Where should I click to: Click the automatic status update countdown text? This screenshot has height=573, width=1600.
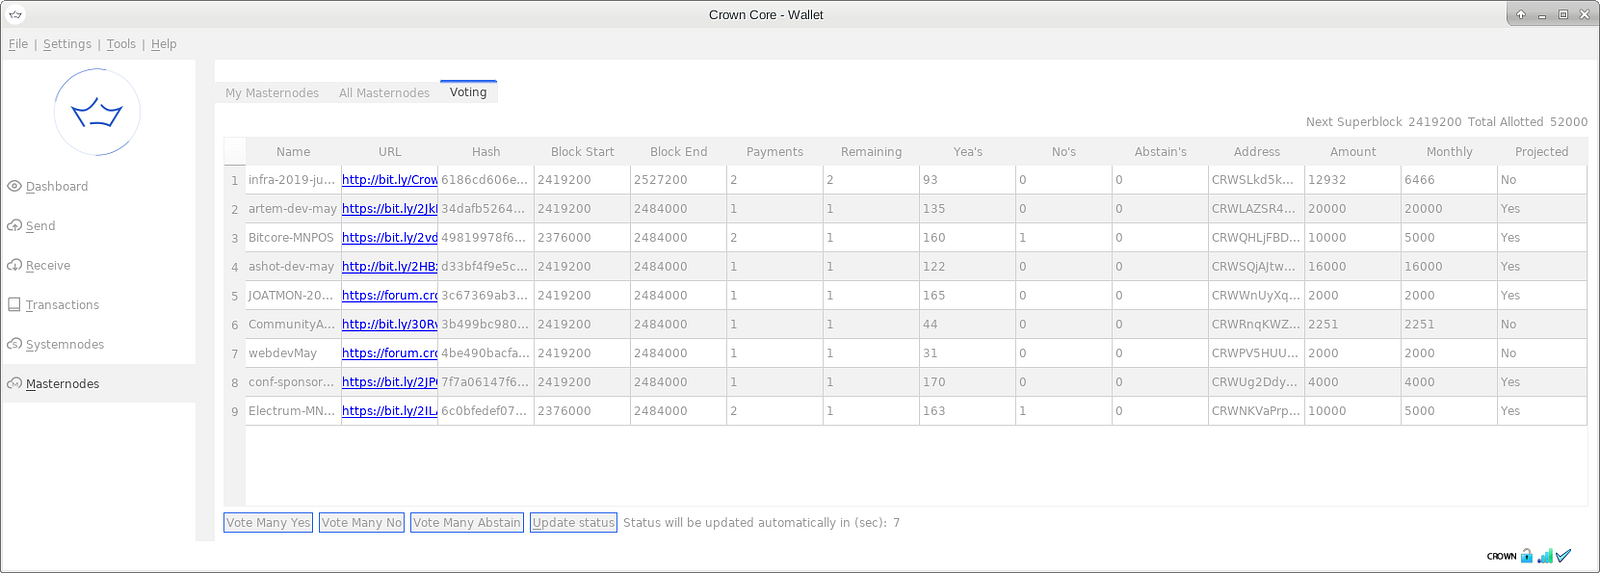761,523
